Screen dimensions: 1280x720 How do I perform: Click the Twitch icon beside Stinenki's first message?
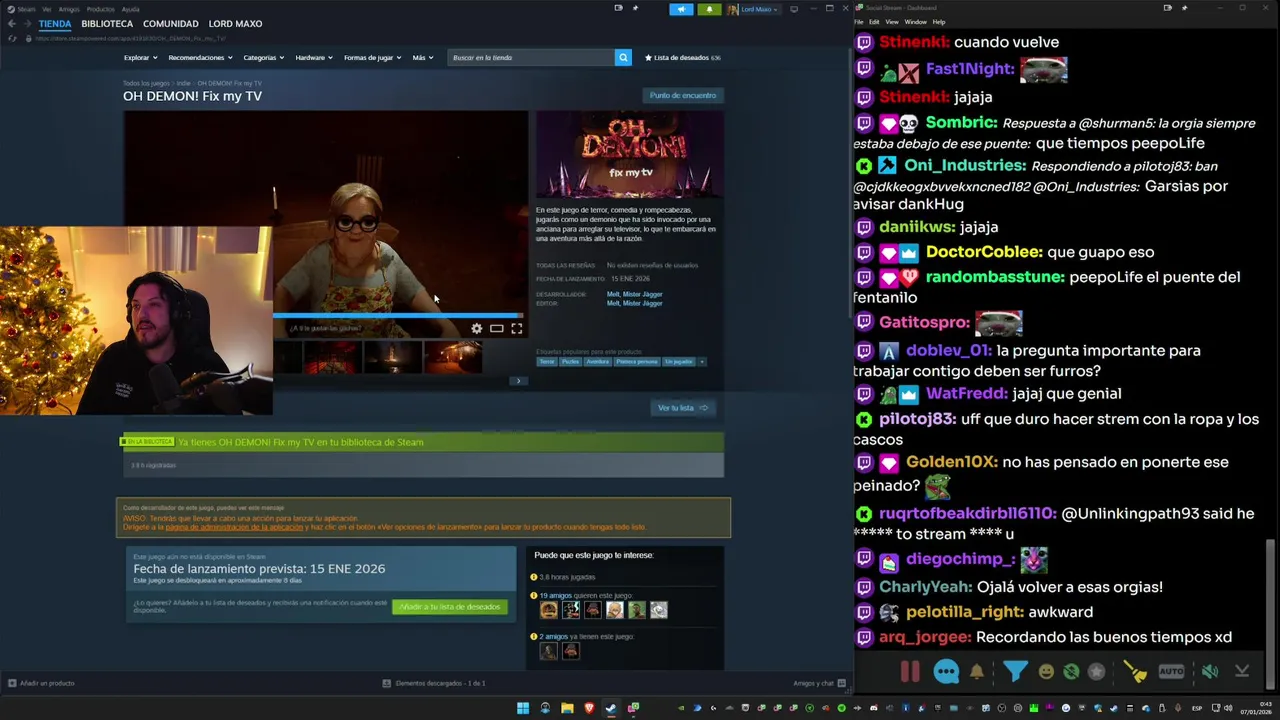[x=864, y=42]
